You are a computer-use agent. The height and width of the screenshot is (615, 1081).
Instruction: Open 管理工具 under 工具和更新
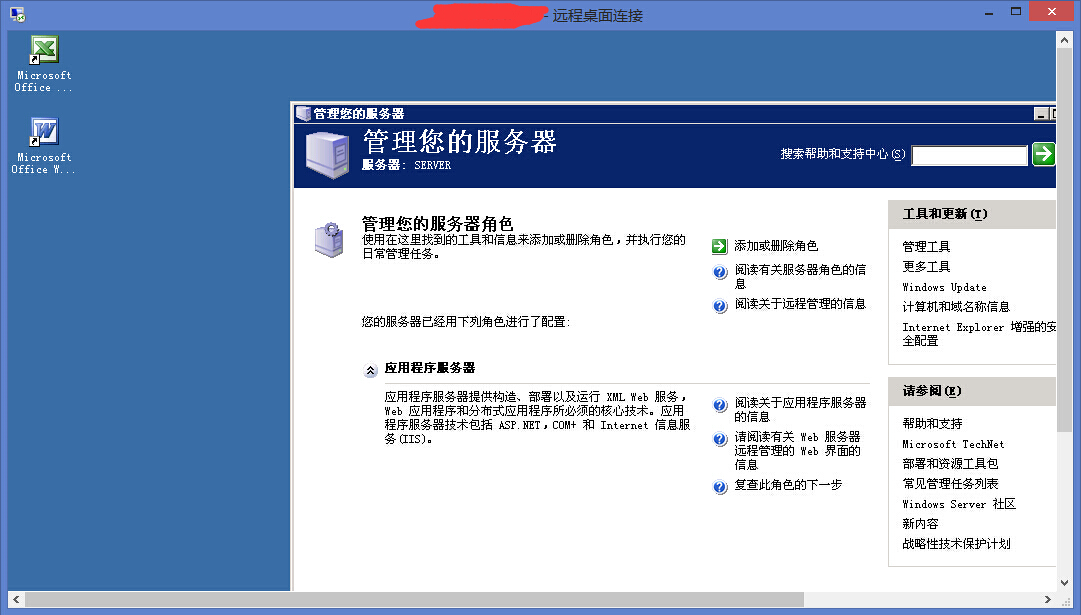click(926, 246)
